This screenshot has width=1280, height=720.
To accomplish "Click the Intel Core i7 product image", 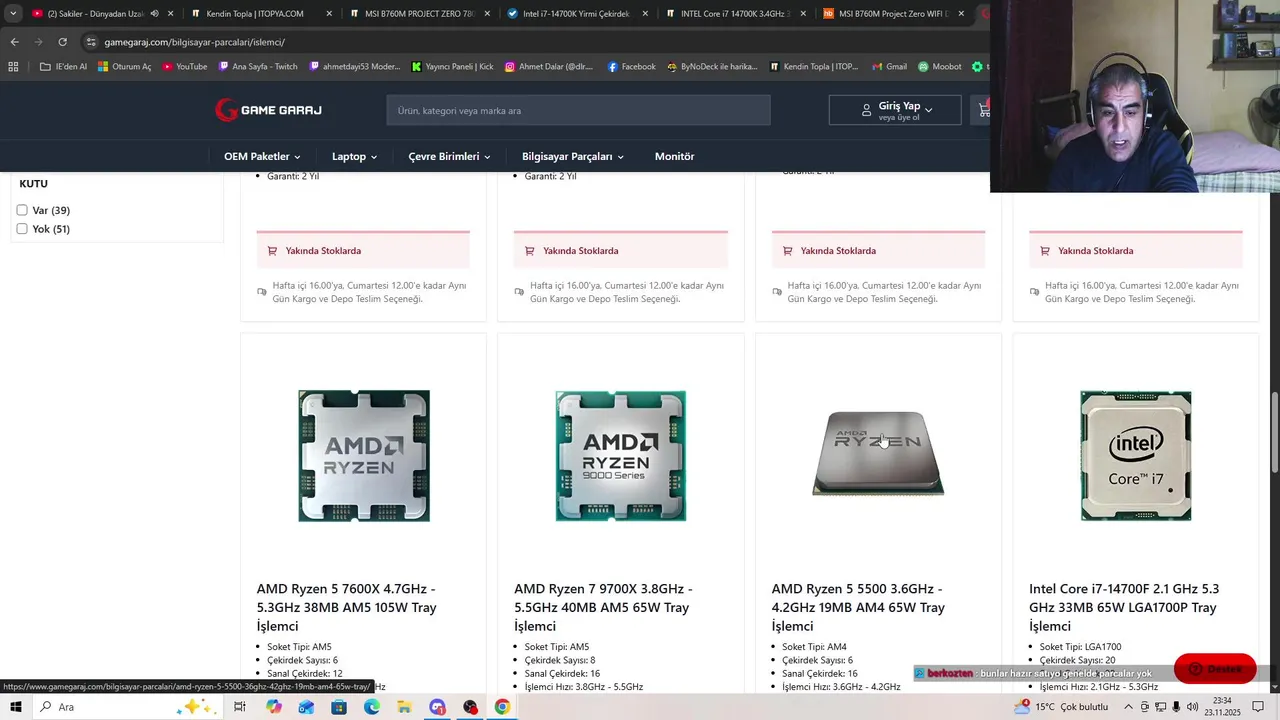I will pyautogui.click(x=1136, y=456).
